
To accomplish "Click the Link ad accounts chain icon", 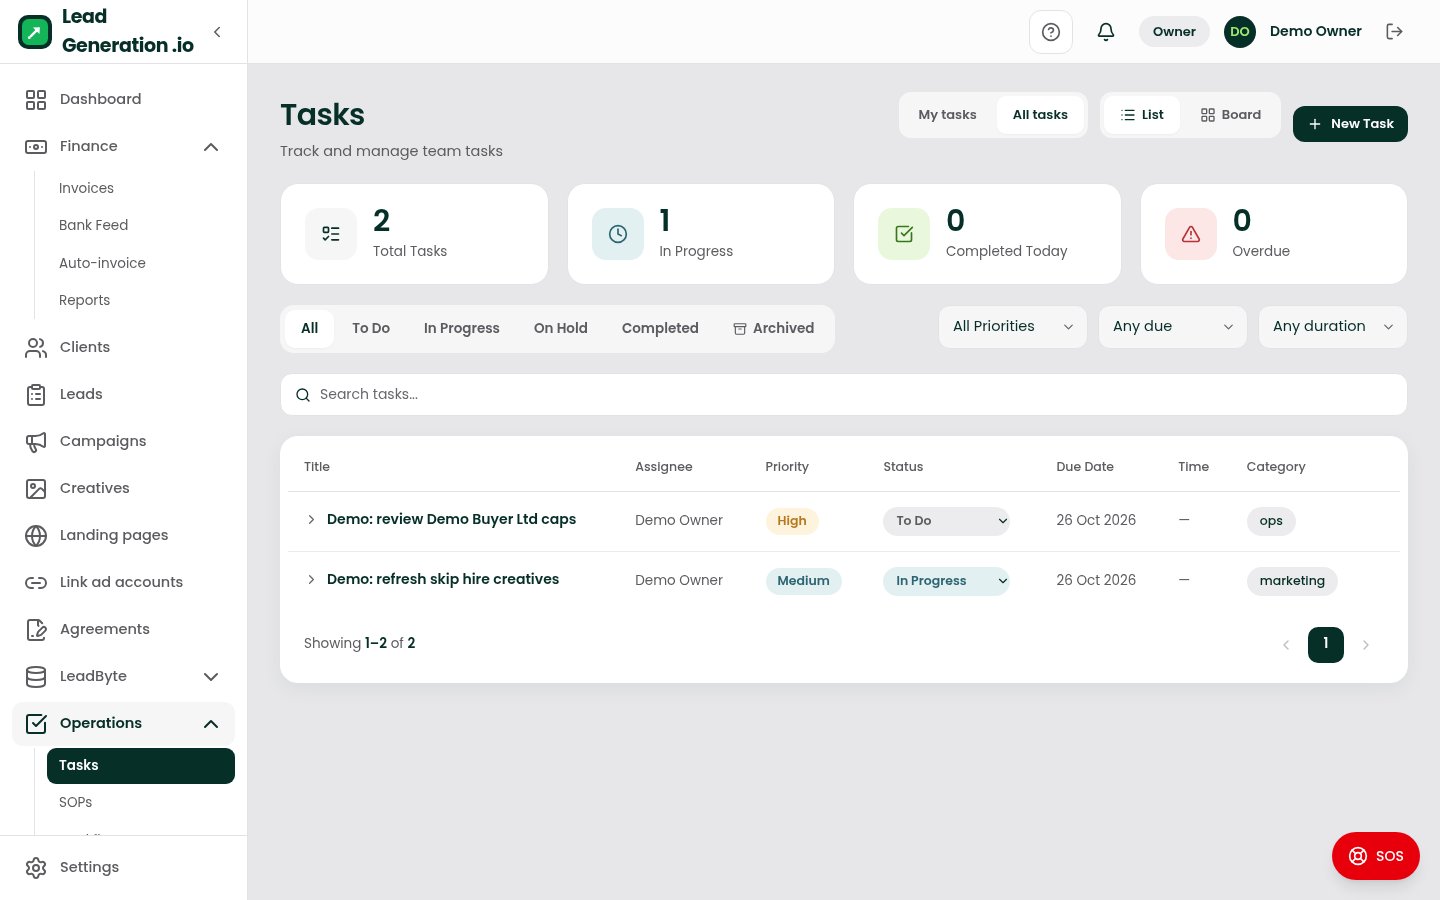I will point(36,582).
